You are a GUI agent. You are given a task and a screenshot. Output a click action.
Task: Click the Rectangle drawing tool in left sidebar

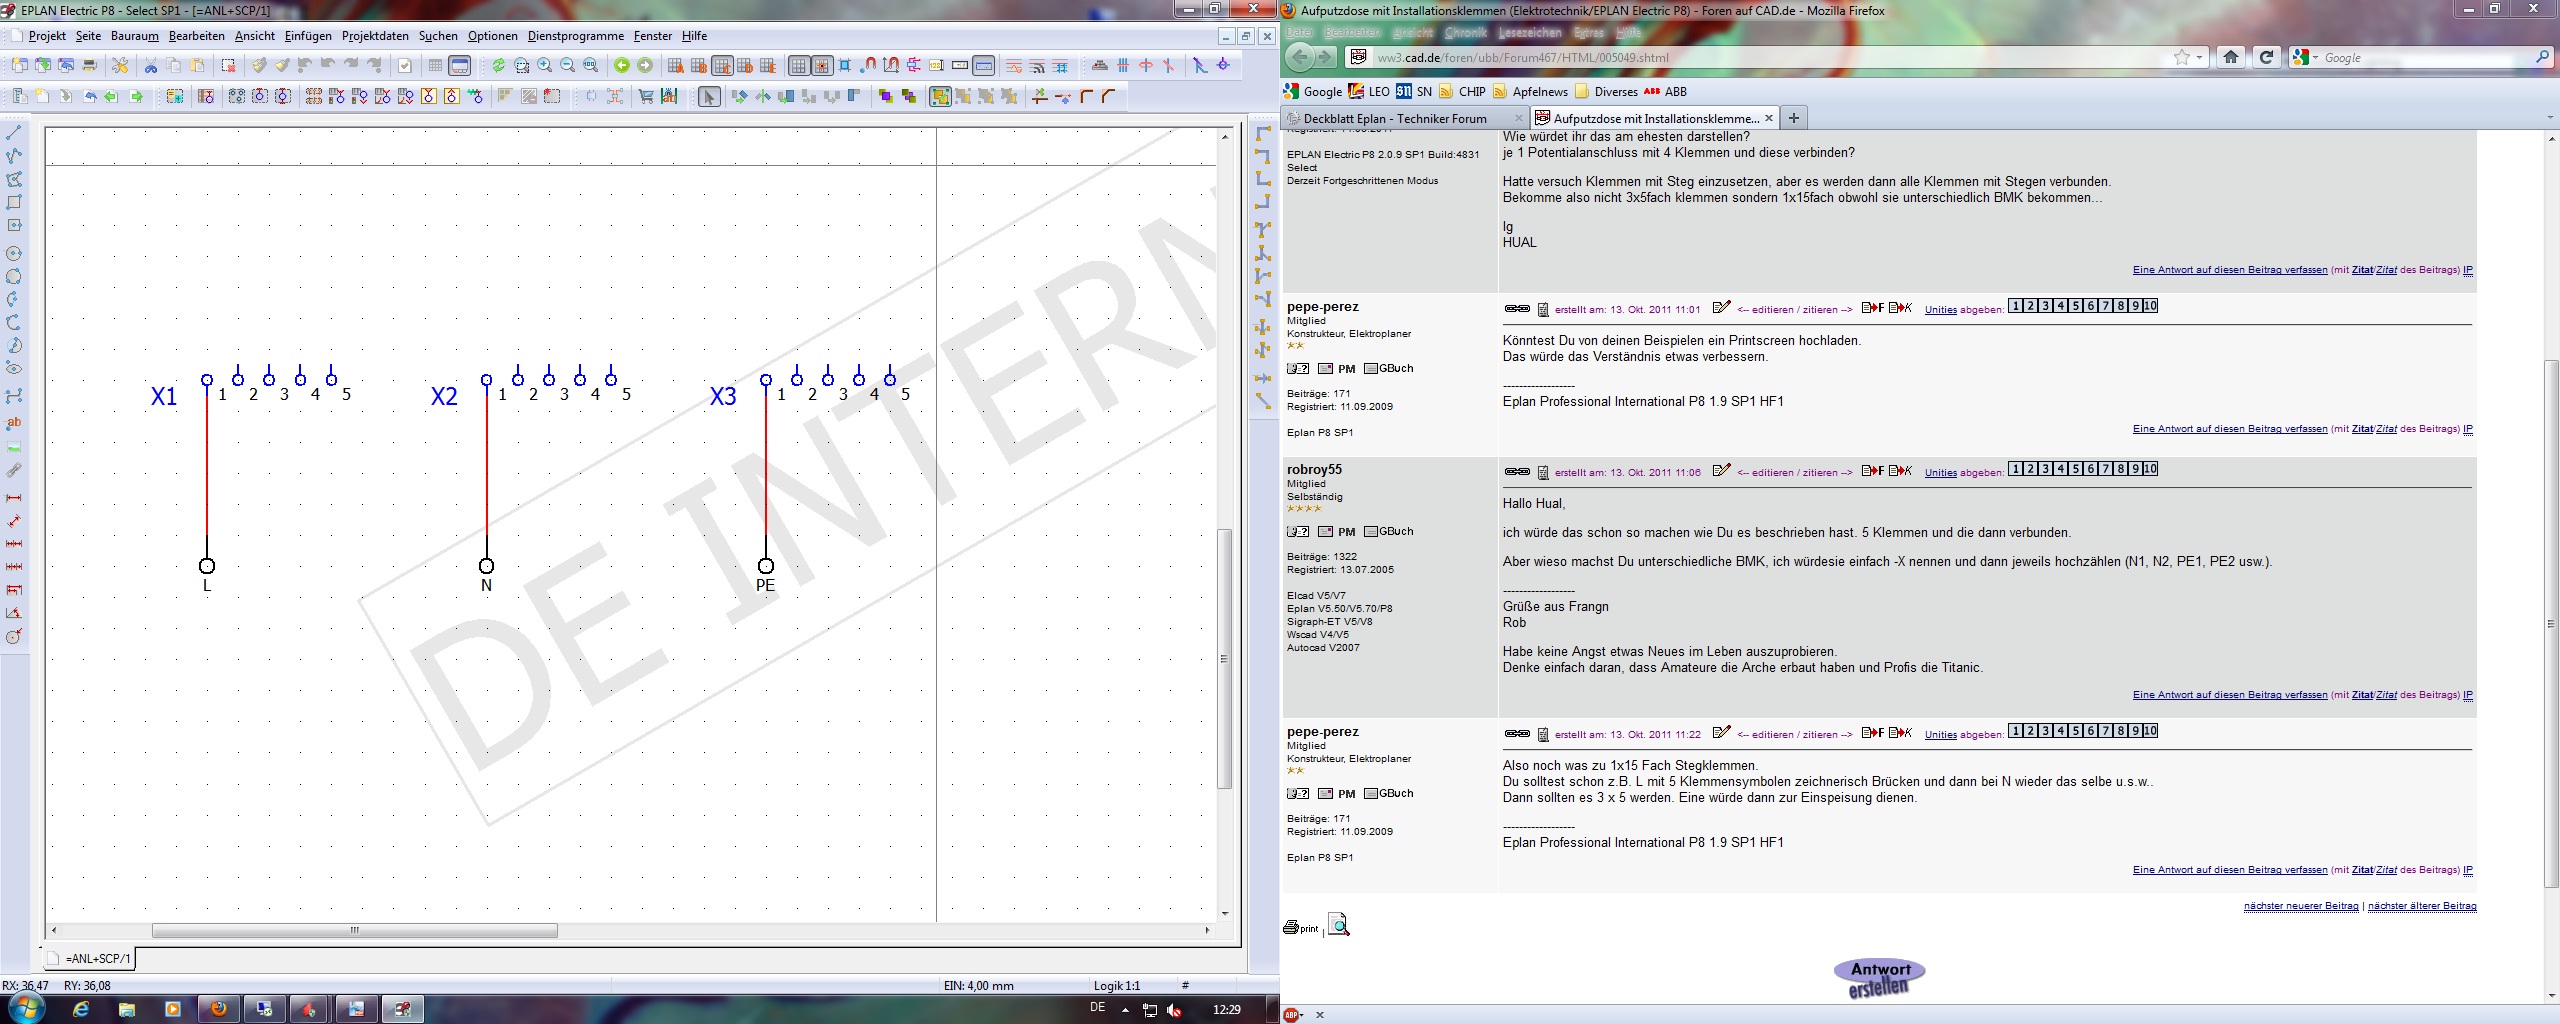click(14, 202)
